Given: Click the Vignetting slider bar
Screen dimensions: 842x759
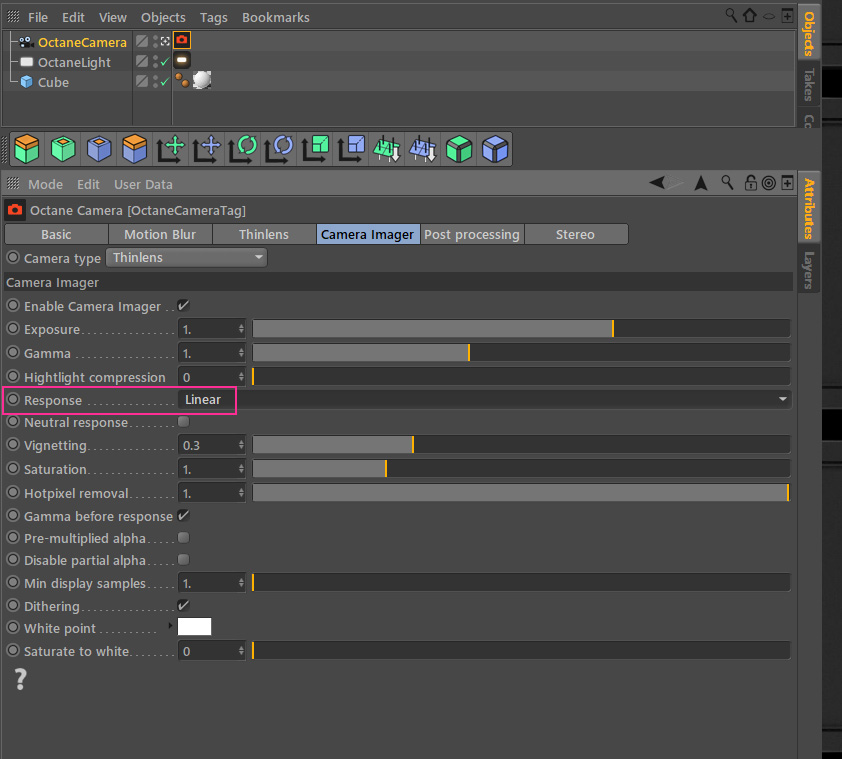Looking at the screenshot, I should click(521, 445).
